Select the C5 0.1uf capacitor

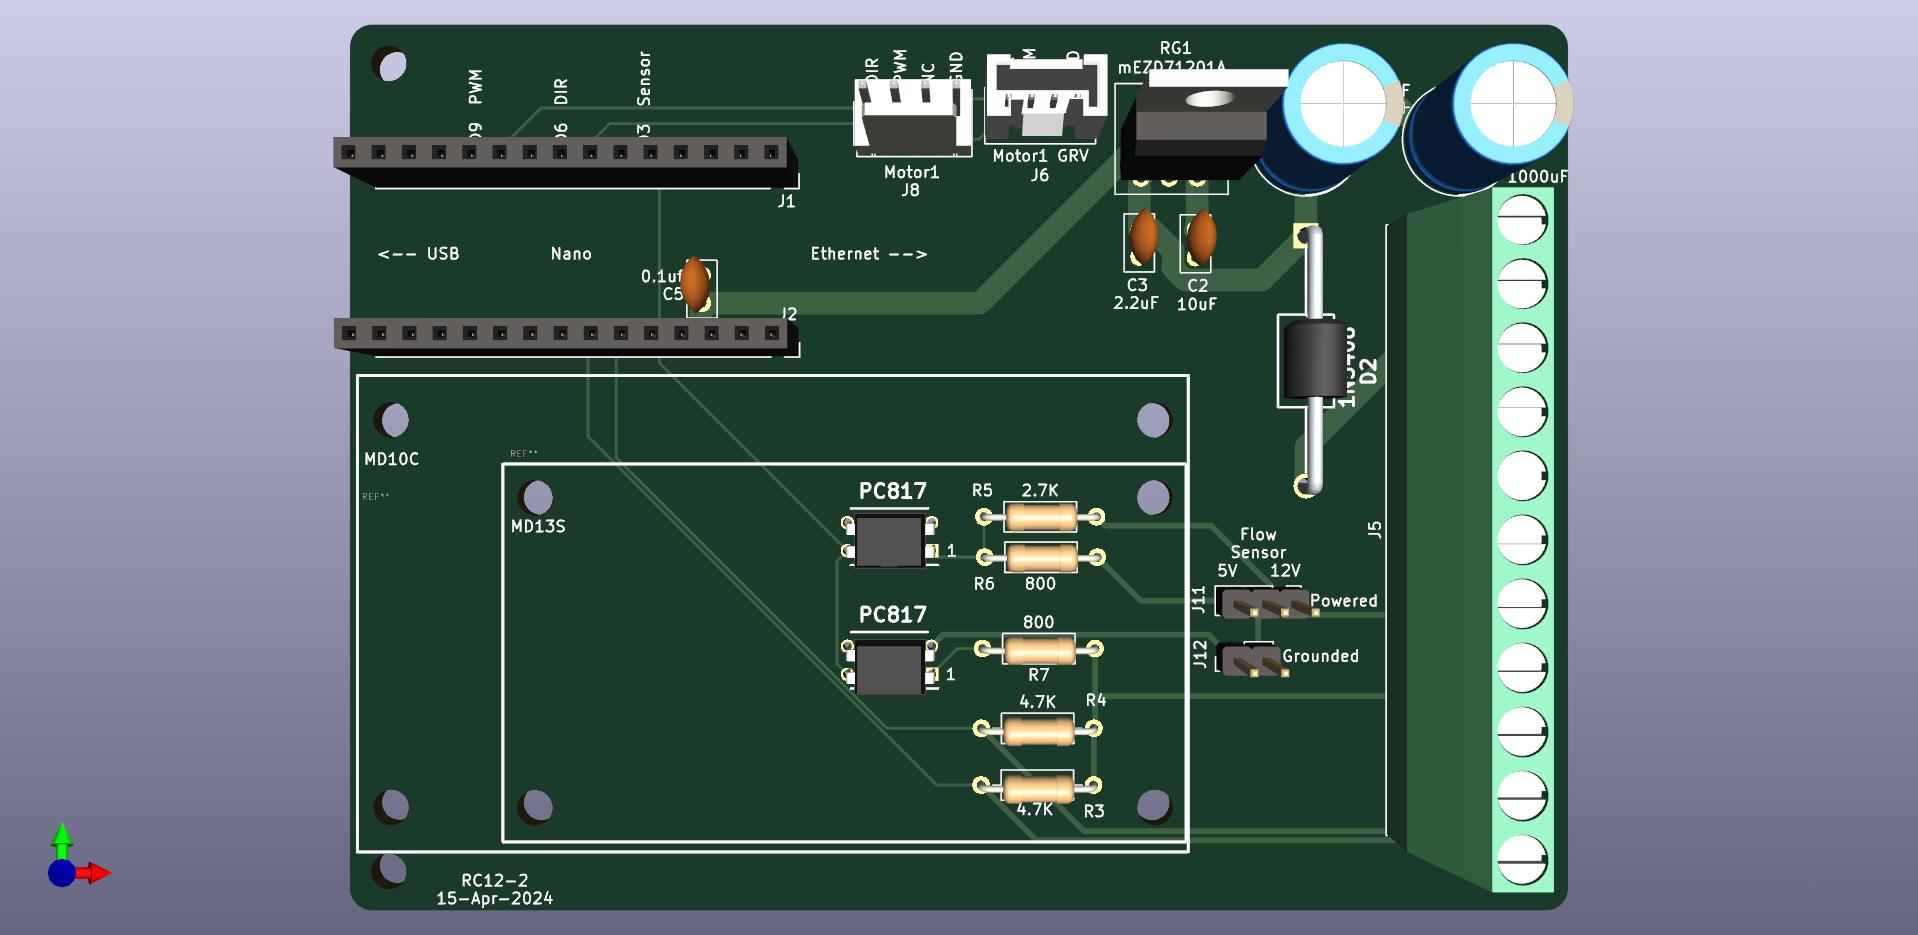click(x=695, y=284)
